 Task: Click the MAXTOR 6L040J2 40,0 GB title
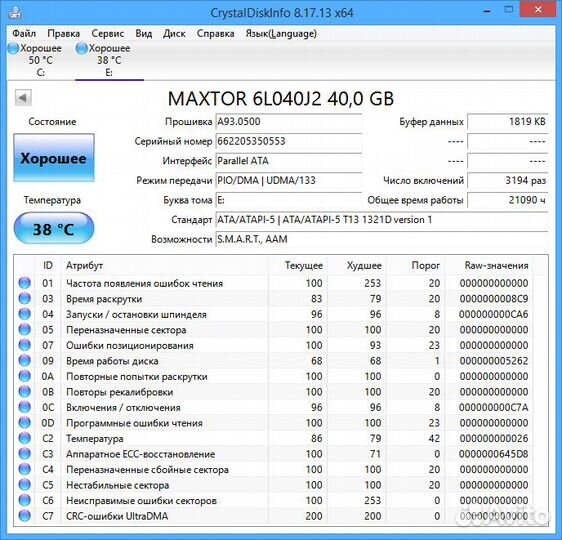click(281, 99)
